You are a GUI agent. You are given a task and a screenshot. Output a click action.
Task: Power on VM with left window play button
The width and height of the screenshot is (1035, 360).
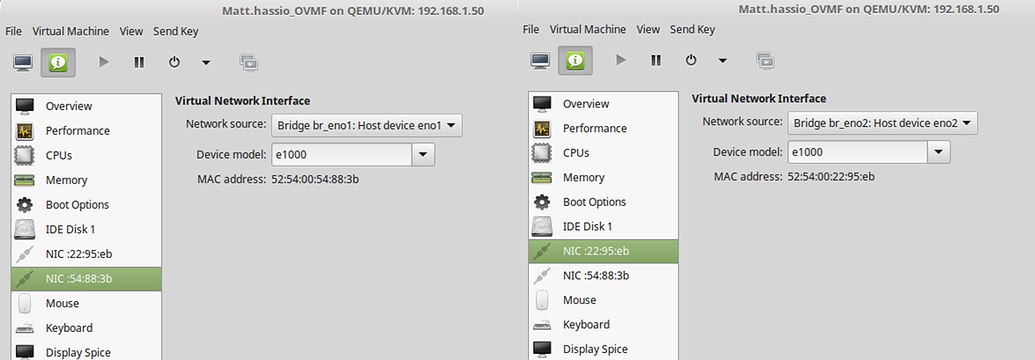[104, 62]
